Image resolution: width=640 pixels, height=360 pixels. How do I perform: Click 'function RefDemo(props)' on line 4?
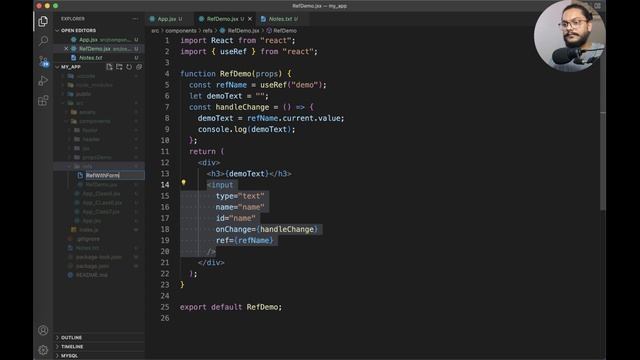click(231, 73)
